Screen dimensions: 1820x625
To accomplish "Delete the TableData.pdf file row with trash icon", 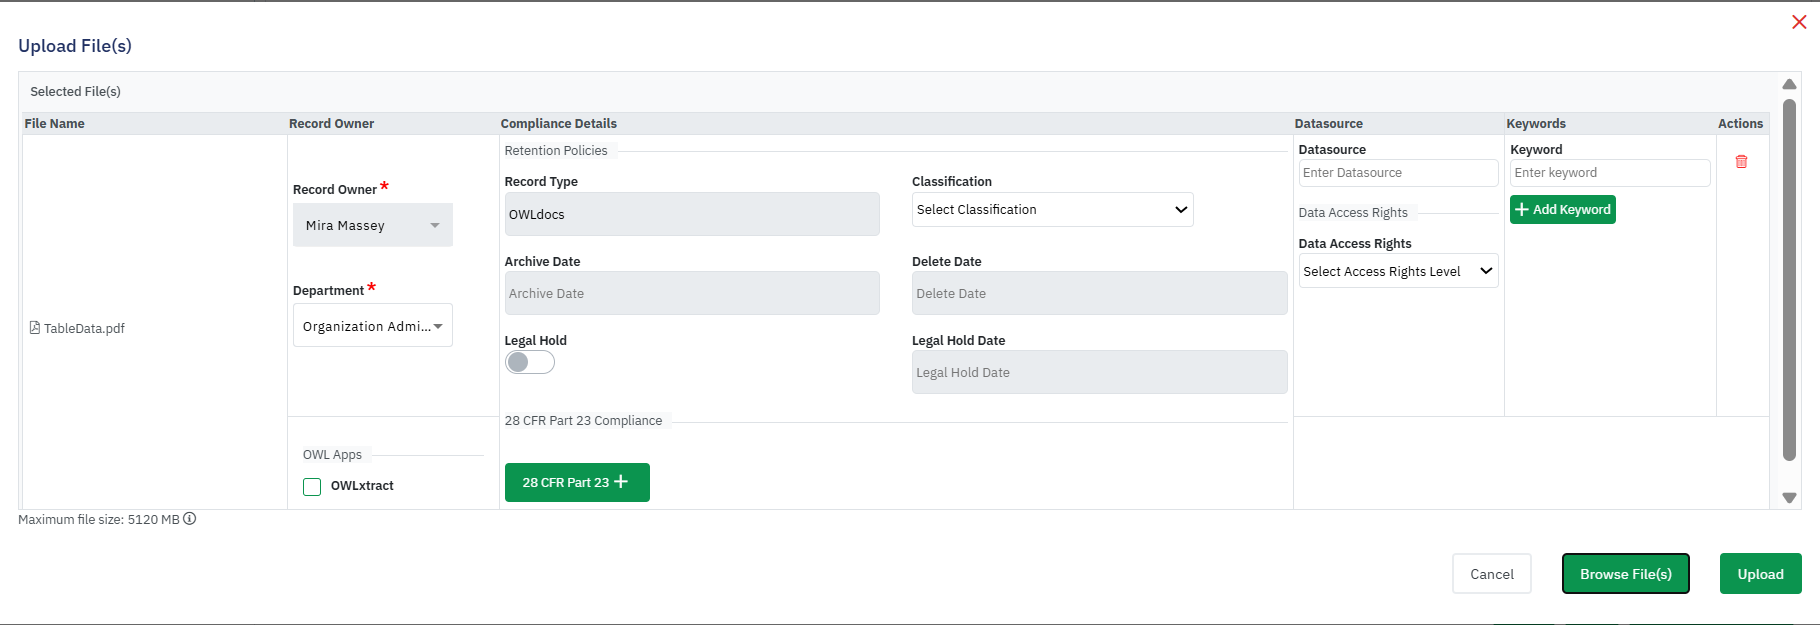I will (1741, 161).
